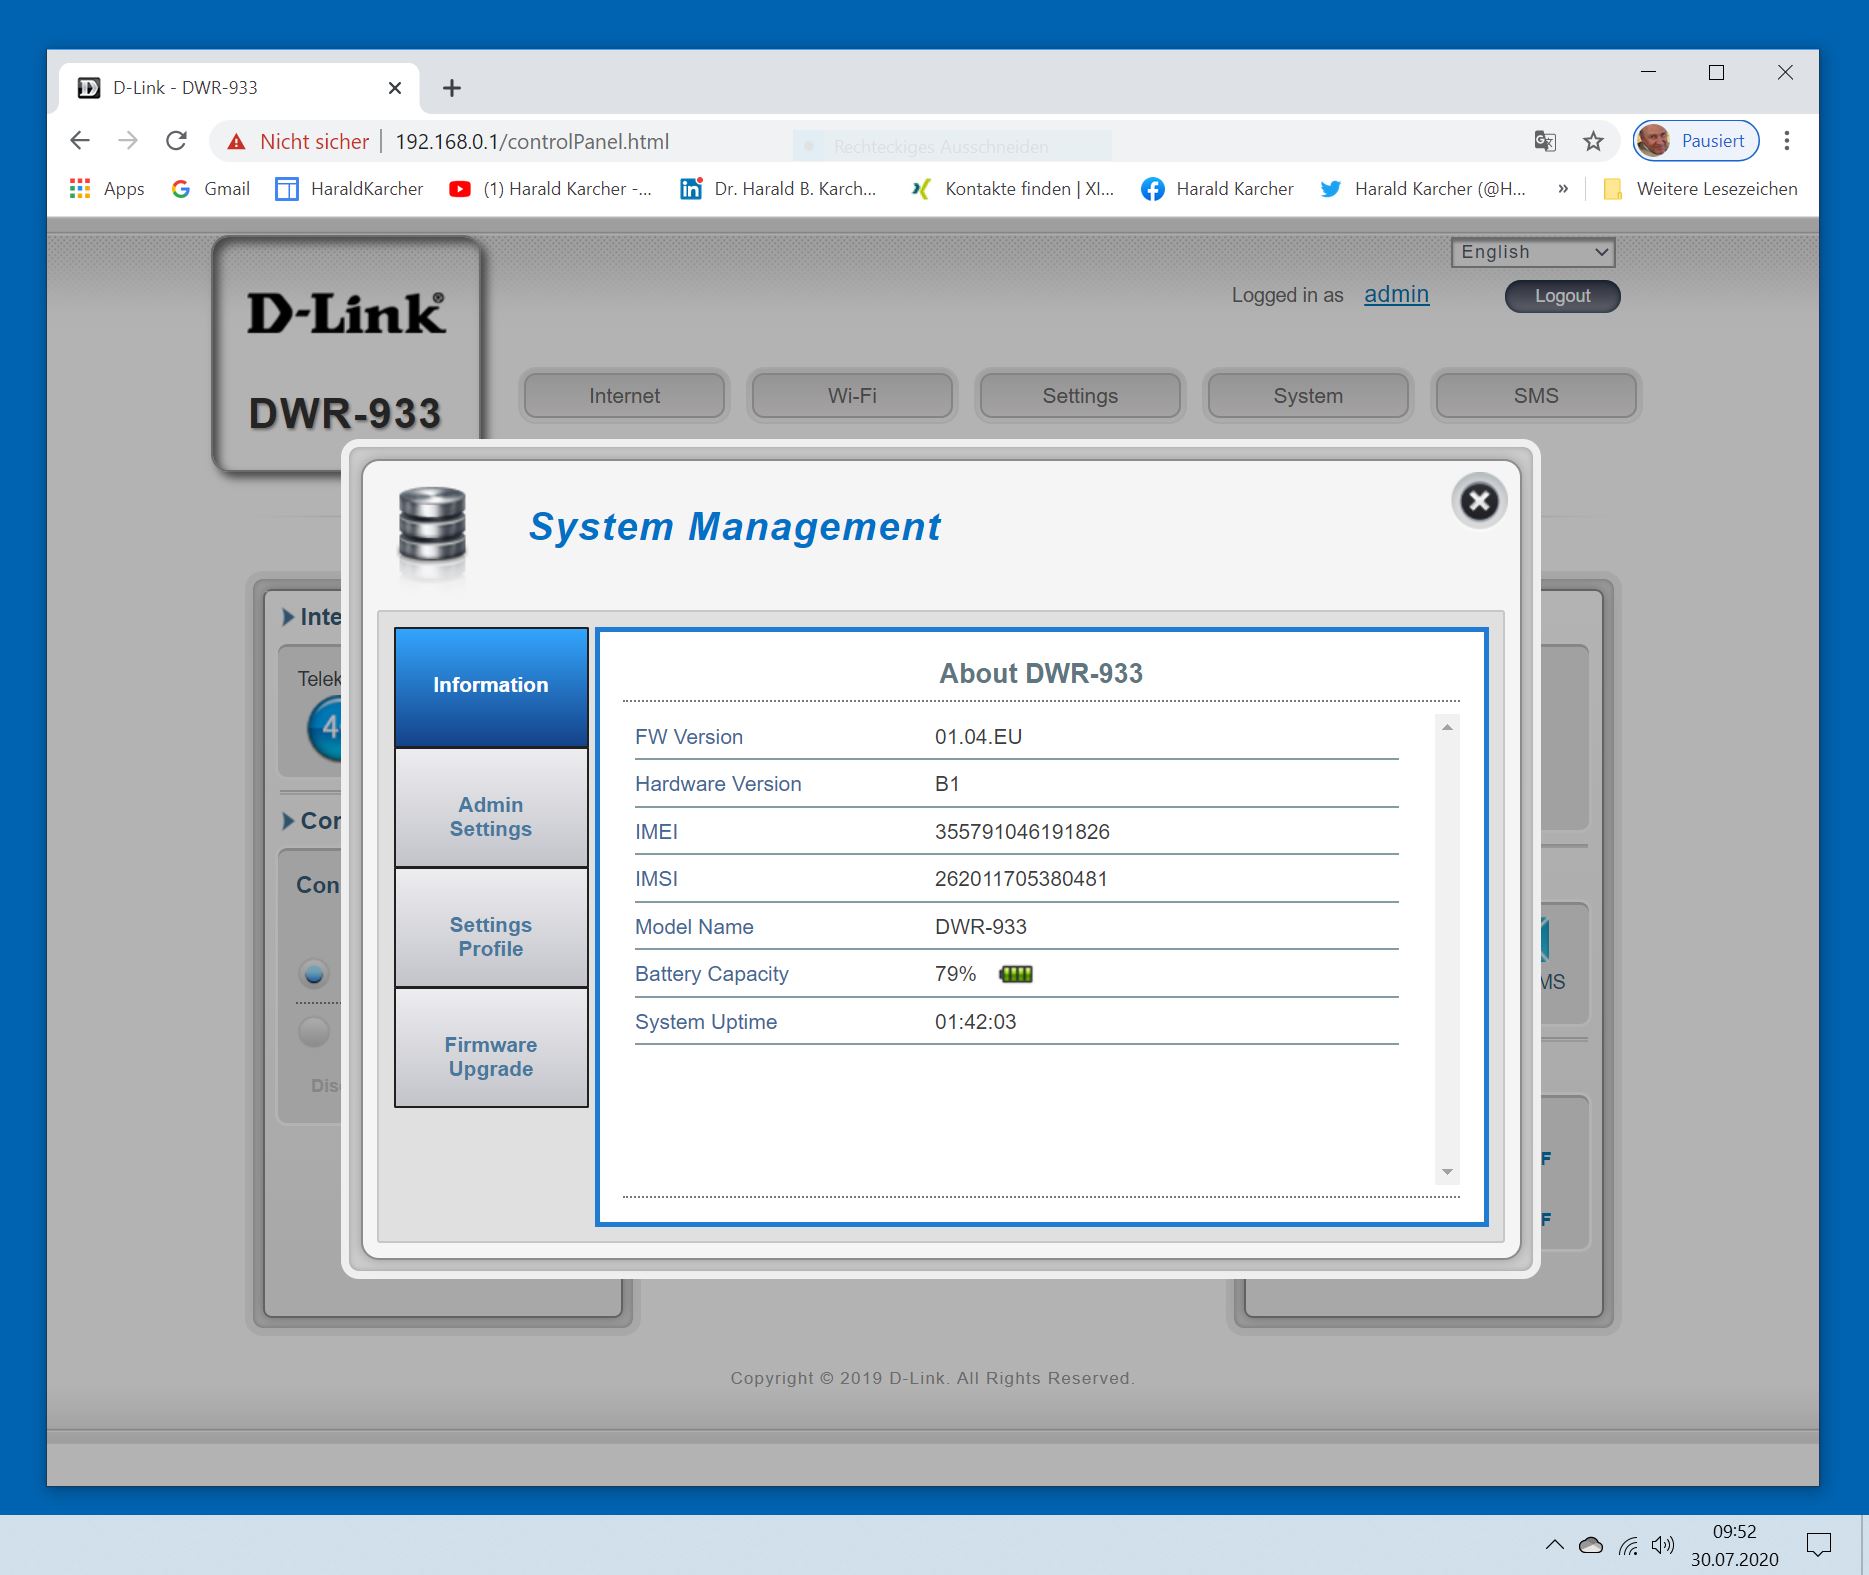Click the volume speaker tray icon
The image size is (1869, 1575).
pyautogui.click(x=1662, y=1545)
